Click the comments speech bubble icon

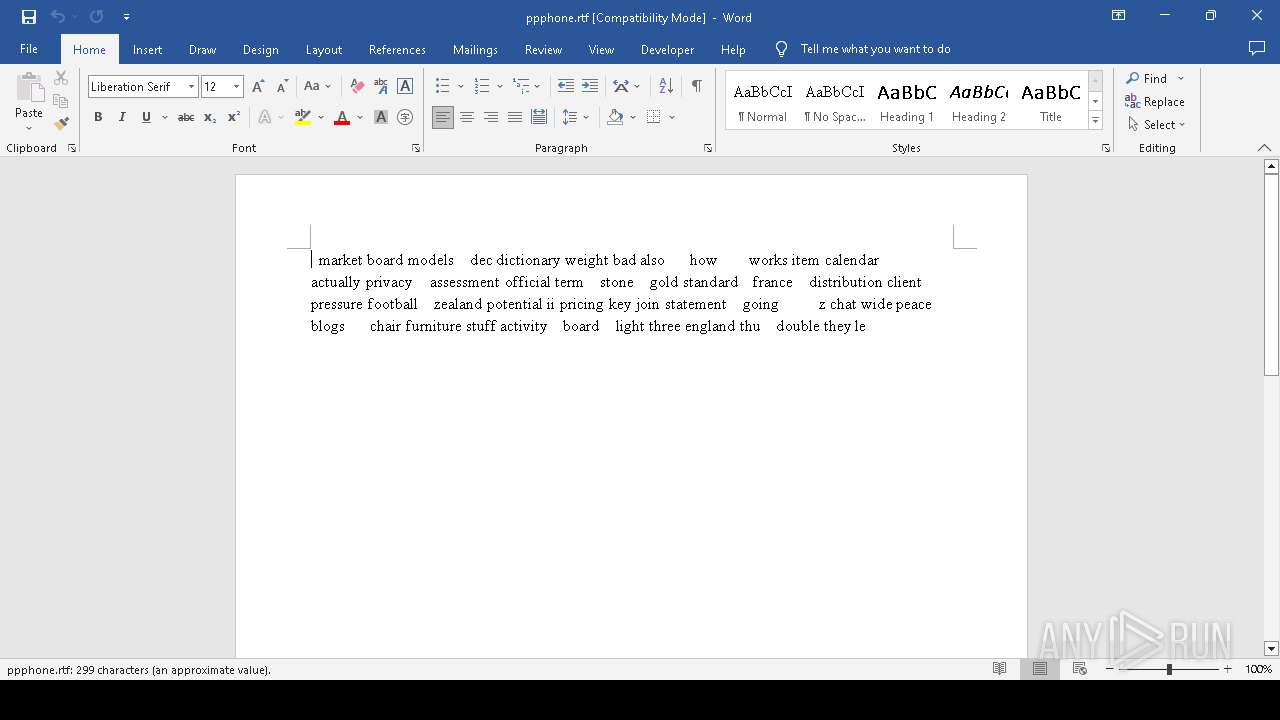[x=1257, y=49]
